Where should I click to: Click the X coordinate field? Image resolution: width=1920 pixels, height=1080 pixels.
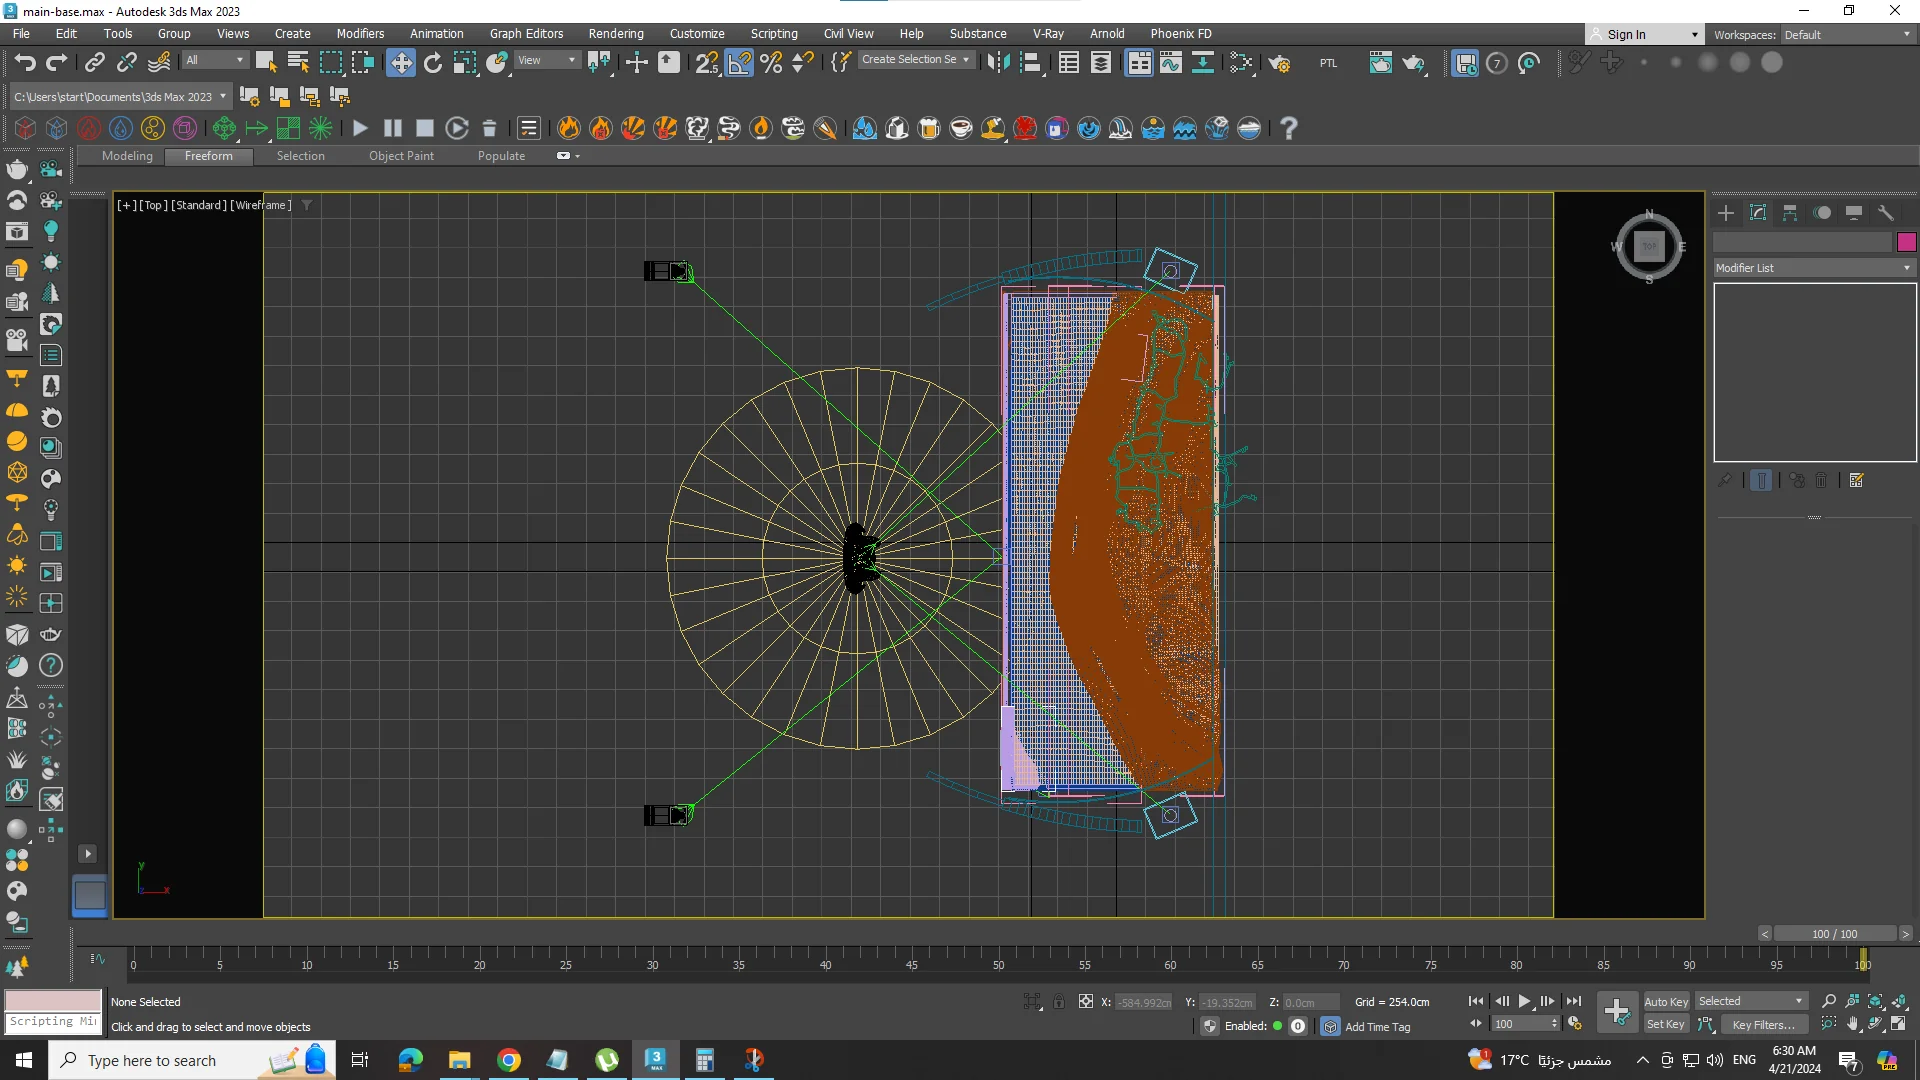[1143, 1002]
